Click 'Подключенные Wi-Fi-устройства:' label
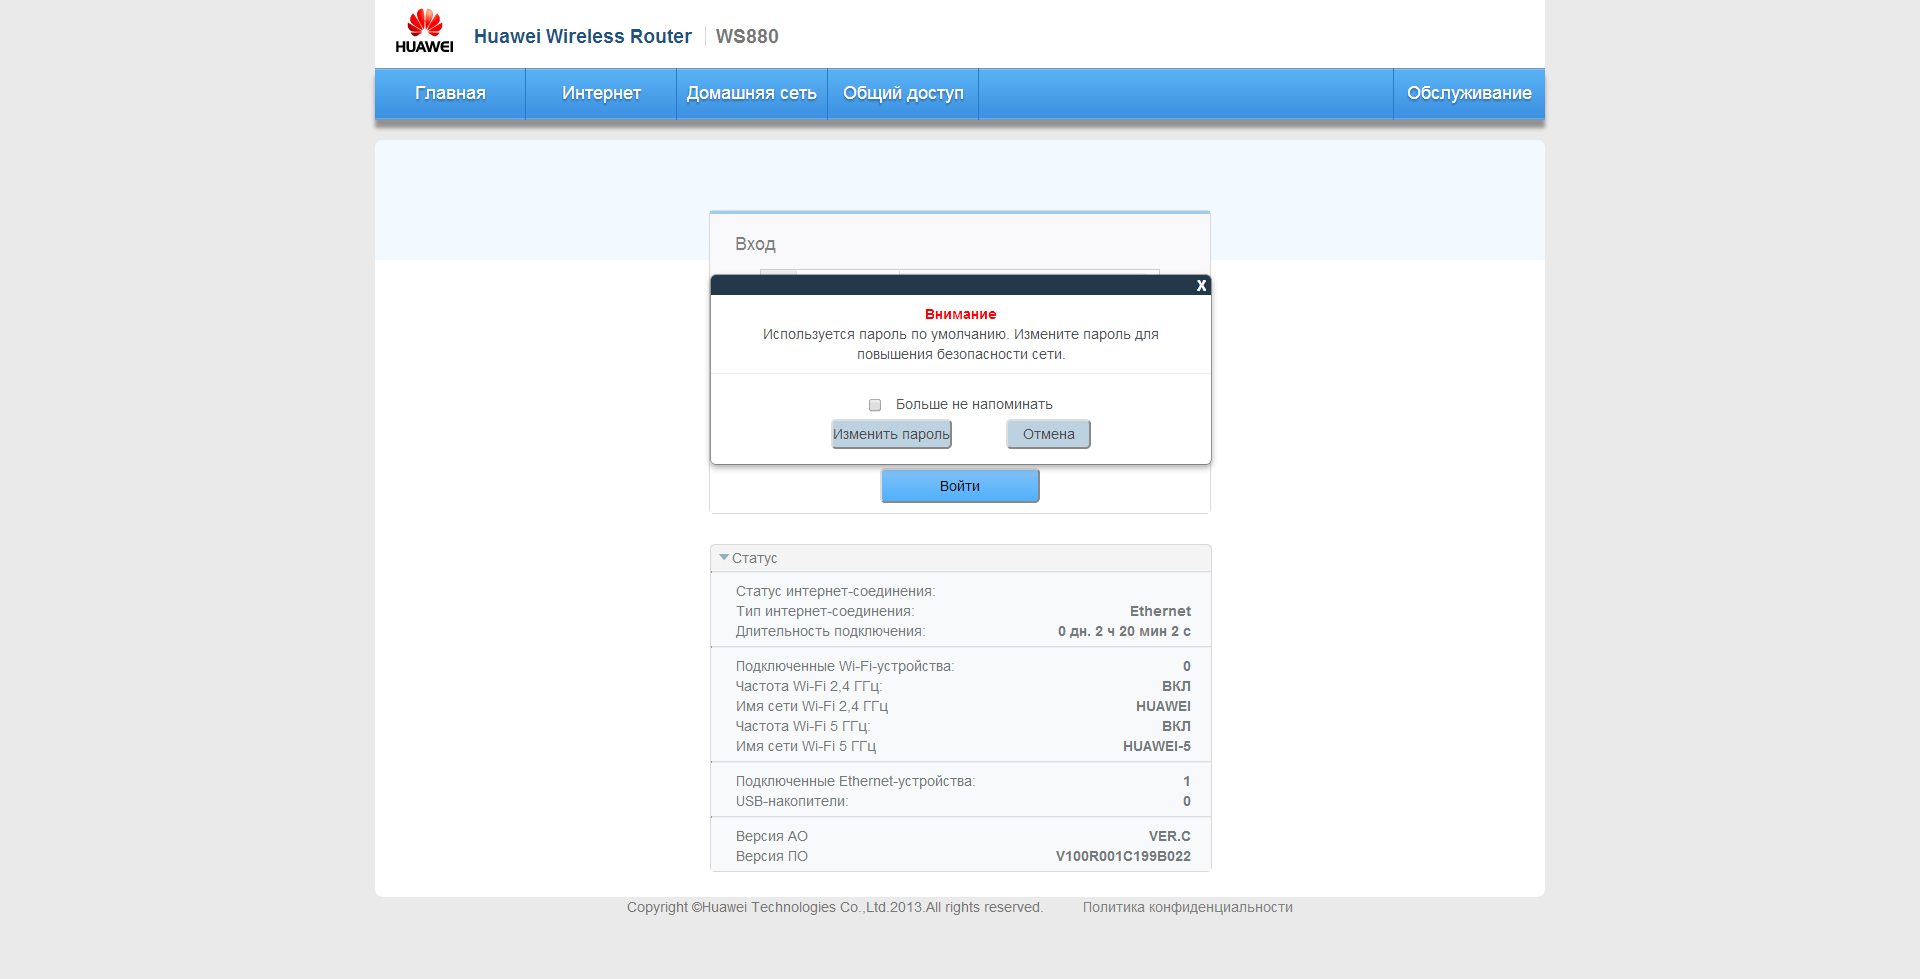 (x=845, y=666)
